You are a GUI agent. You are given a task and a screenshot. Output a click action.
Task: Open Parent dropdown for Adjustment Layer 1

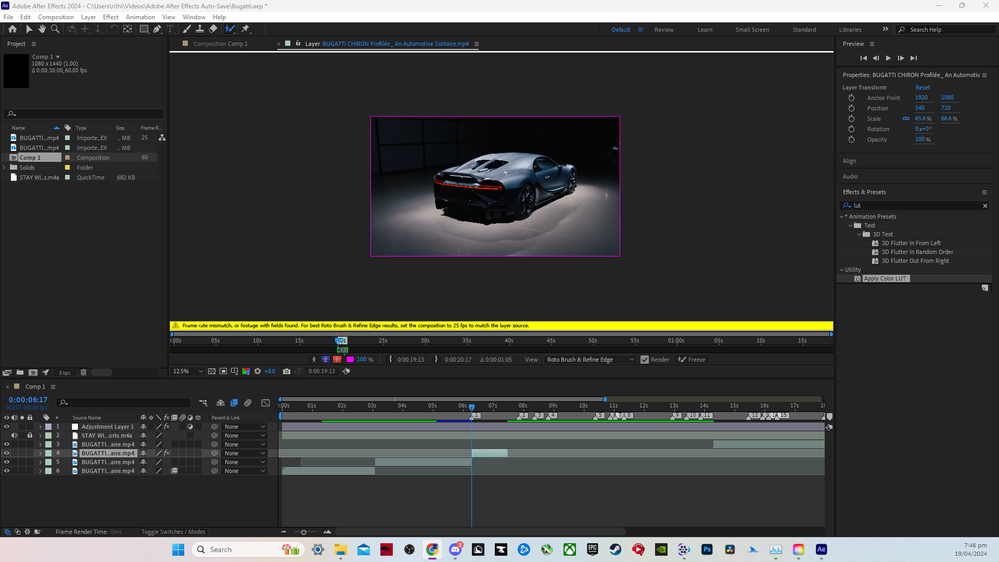[245, 427]
